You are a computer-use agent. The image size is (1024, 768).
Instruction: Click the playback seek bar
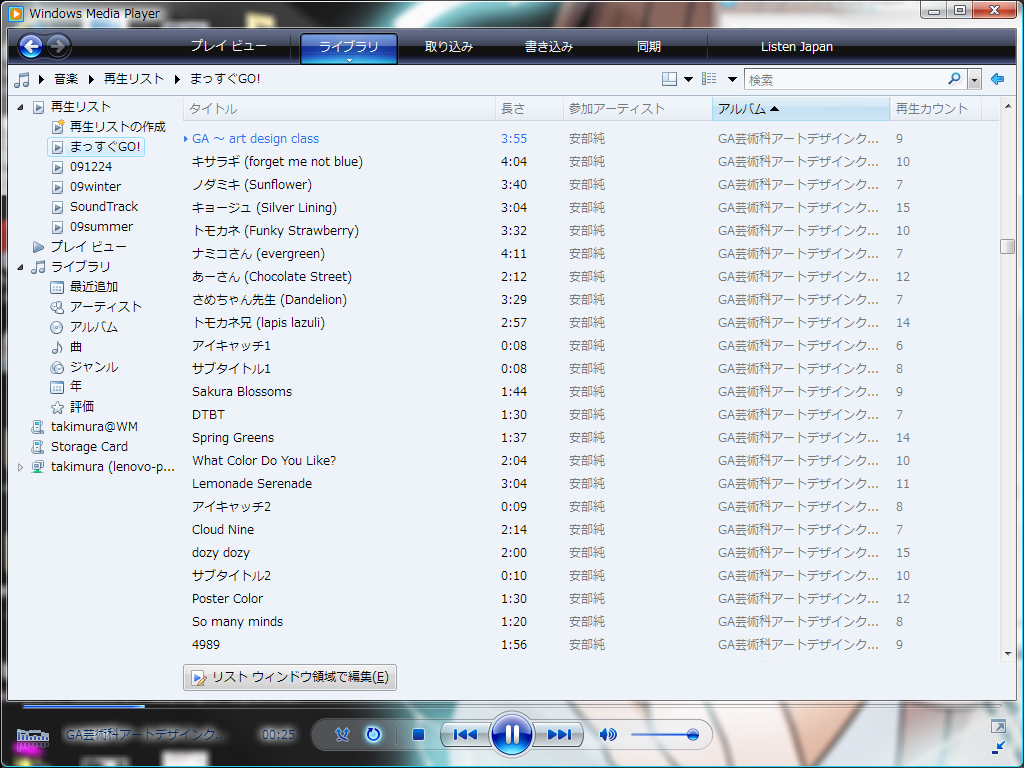point(511,706)
